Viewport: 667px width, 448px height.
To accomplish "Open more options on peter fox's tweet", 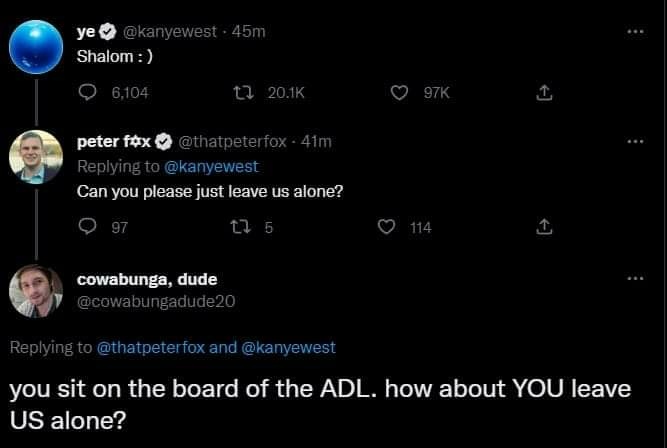I will (x=630, y=142).
